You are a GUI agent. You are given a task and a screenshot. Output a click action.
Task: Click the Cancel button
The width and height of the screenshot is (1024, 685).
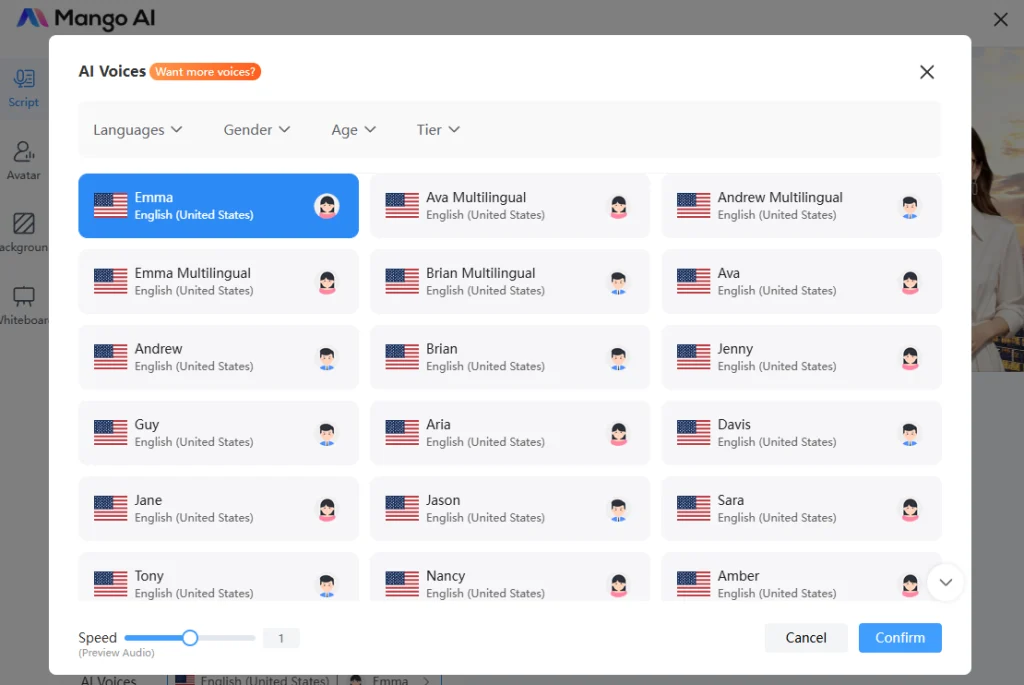805,638
